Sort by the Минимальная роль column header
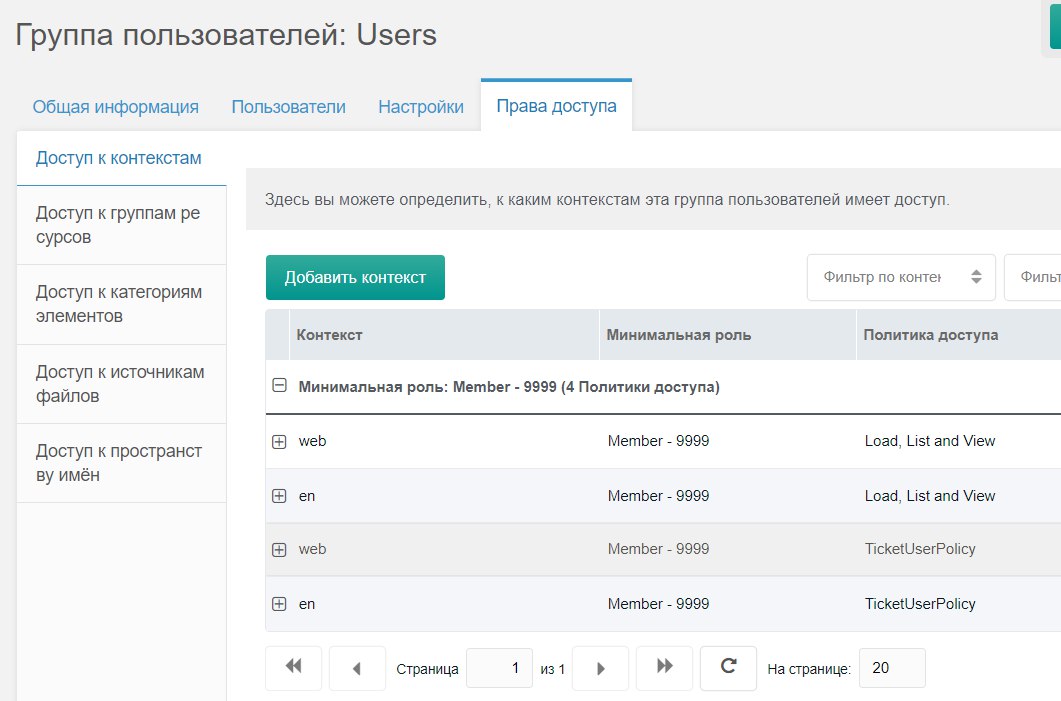 (727, 335)
